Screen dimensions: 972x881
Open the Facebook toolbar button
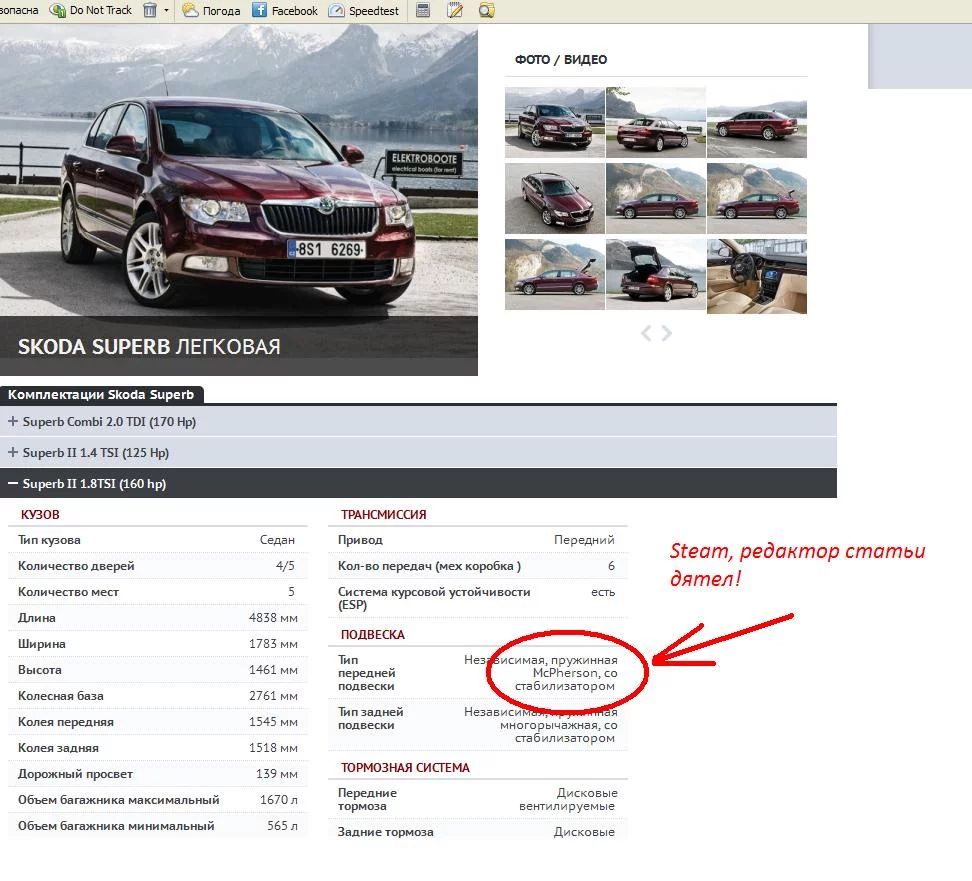pyautogui.click(x=285, y=11)
